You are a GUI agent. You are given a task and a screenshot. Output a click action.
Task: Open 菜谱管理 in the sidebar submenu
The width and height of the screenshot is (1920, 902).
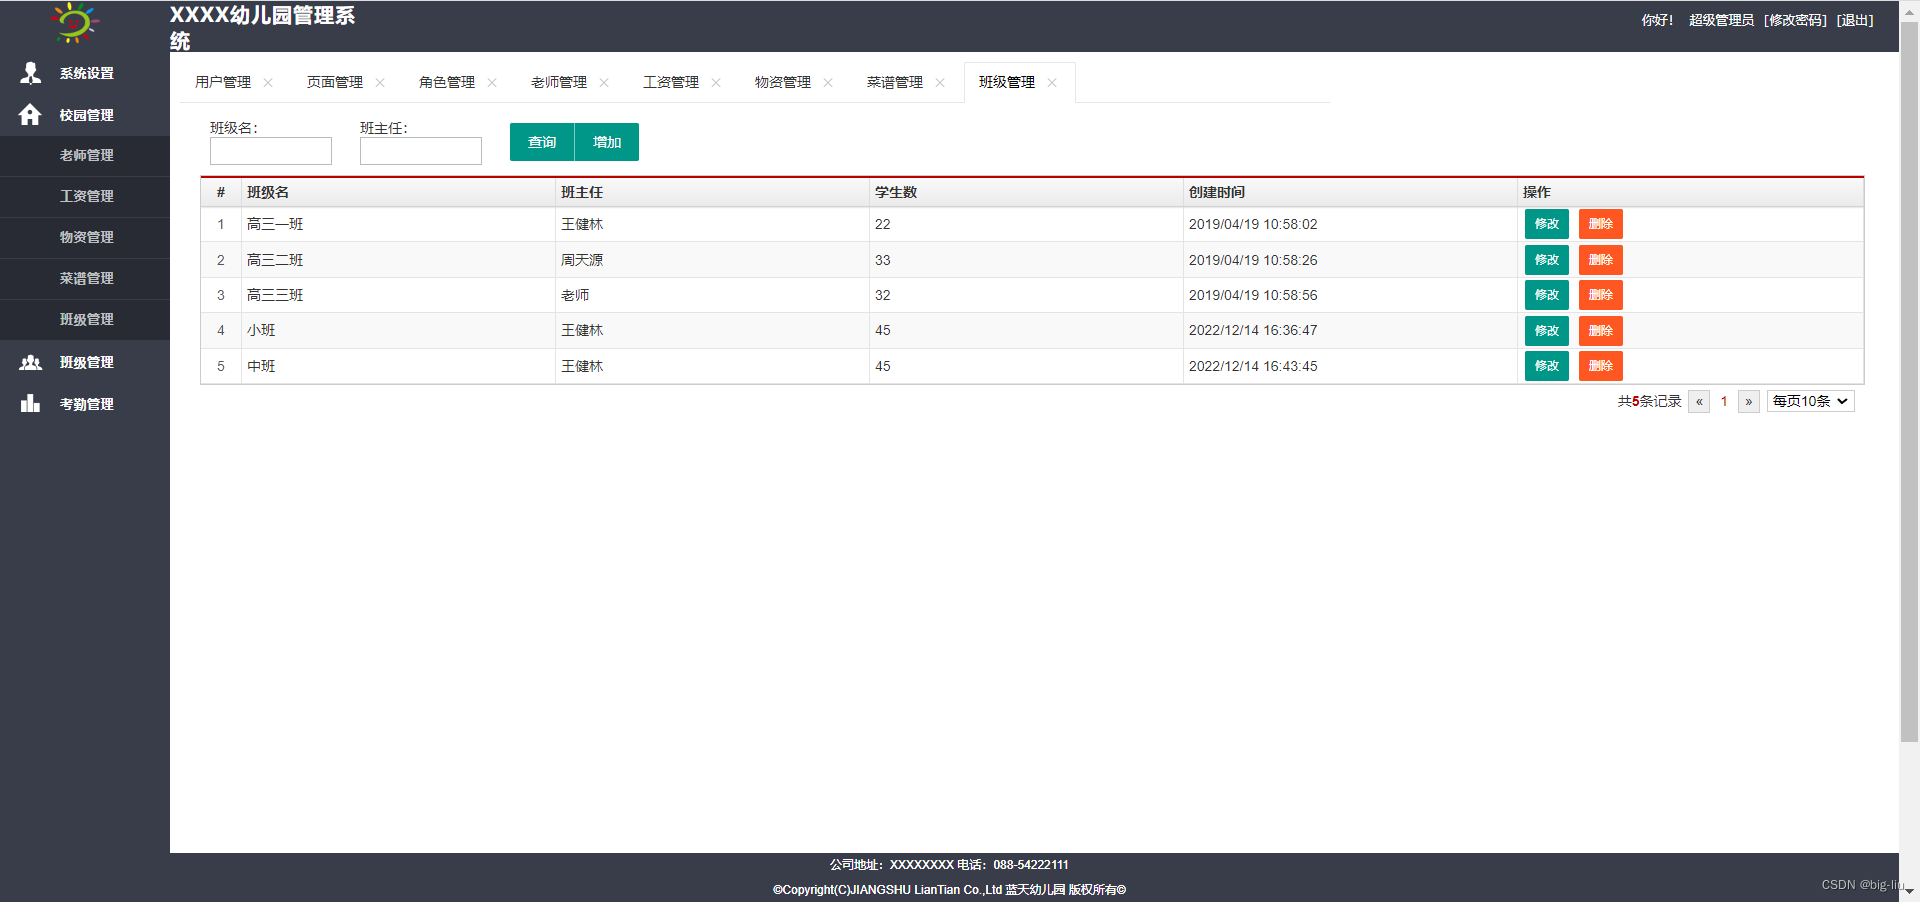[x=85, y=279]
